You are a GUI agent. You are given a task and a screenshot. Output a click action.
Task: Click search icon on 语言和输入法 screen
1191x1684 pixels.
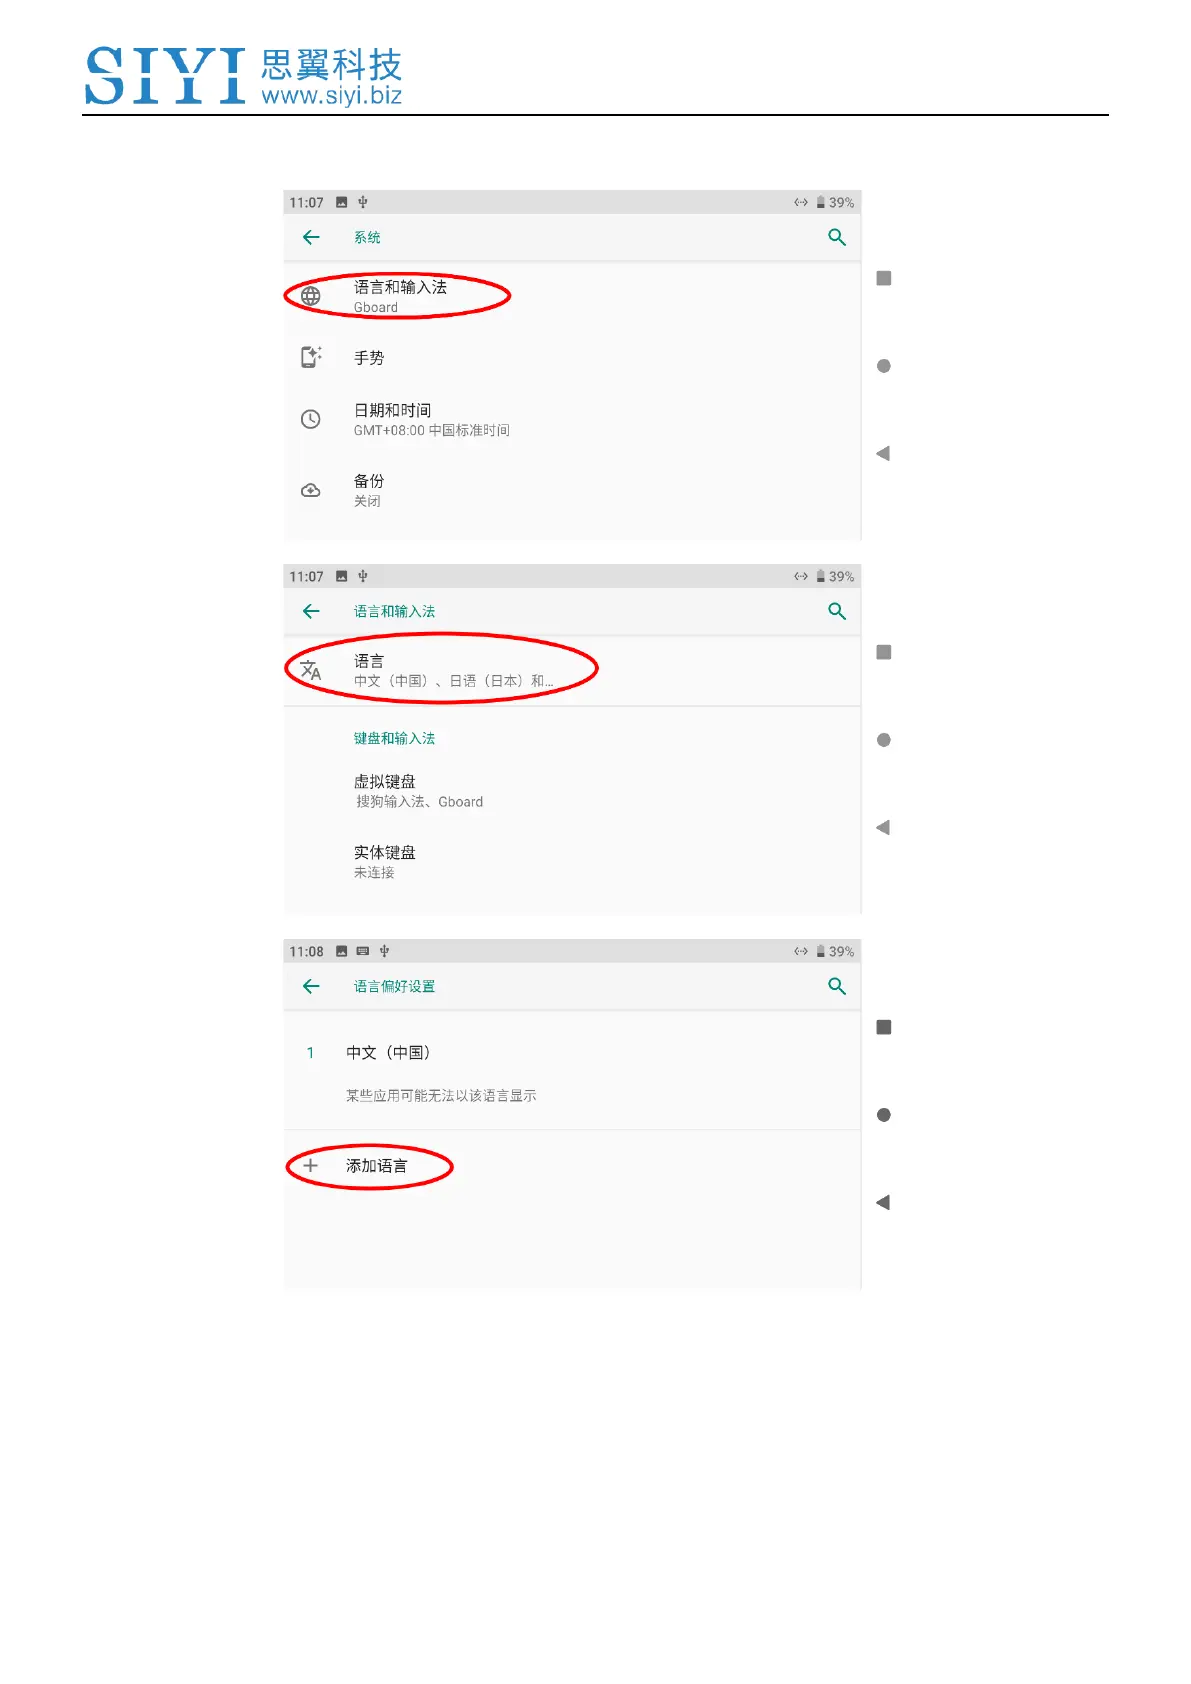click(x=837, y=611)
